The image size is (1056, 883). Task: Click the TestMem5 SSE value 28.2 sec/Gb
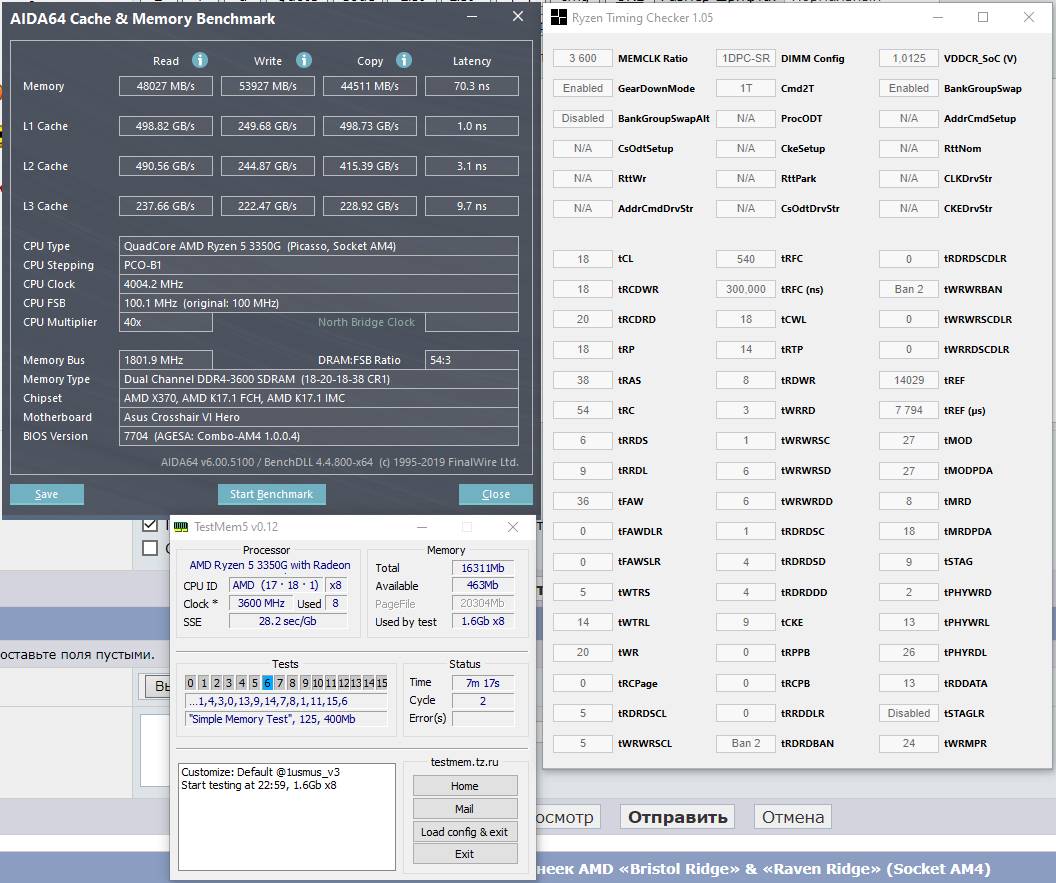(288, 621)
